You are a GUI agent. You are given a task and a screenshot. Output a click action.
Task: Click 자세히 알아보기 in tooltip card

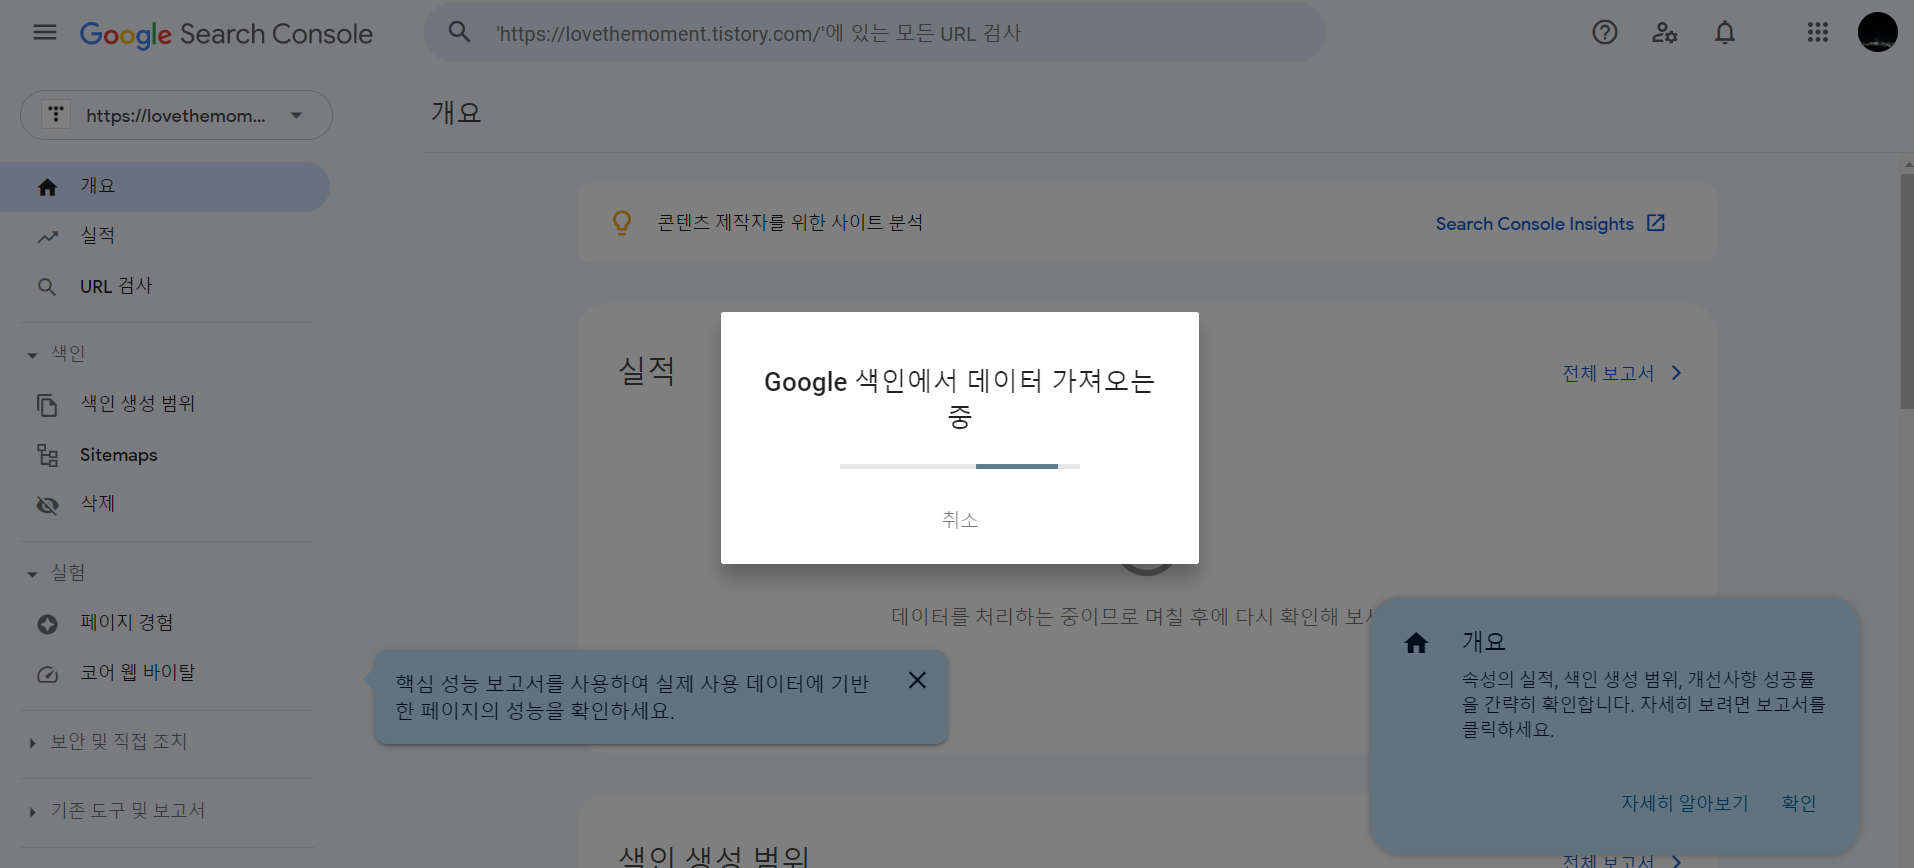pos(1684,803)
